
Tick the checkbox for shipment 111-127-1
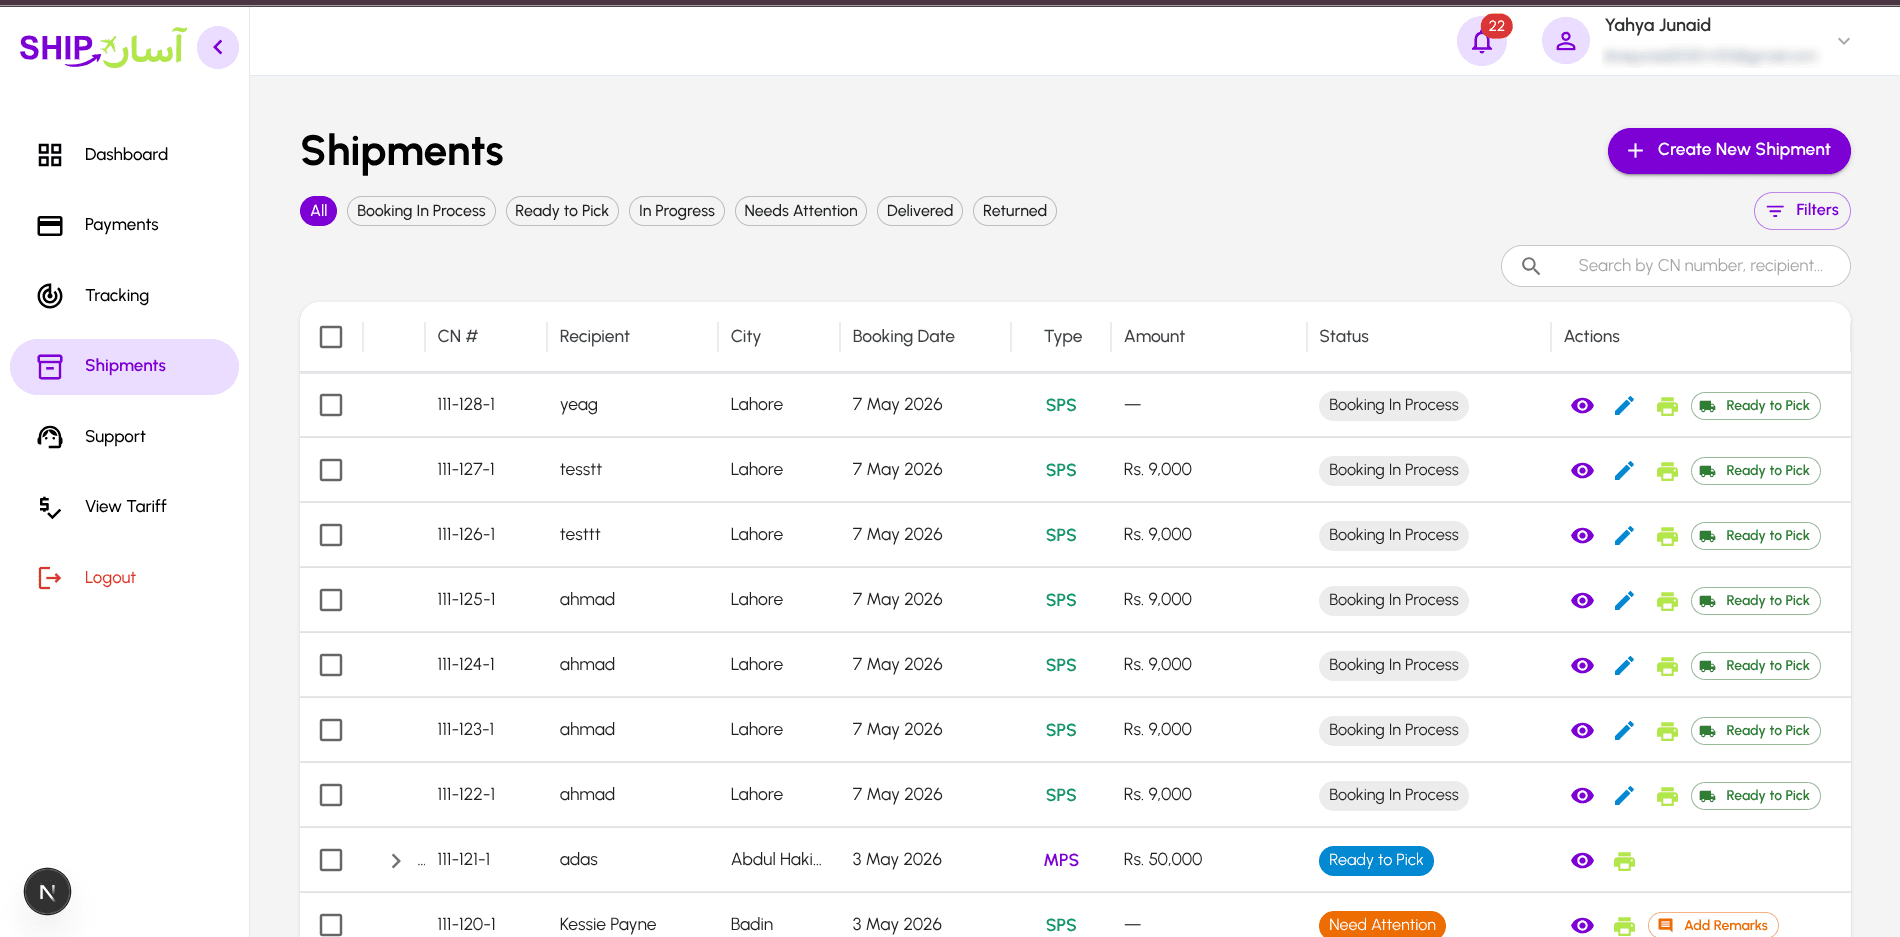pyautogui.click(x=331, y=470)
